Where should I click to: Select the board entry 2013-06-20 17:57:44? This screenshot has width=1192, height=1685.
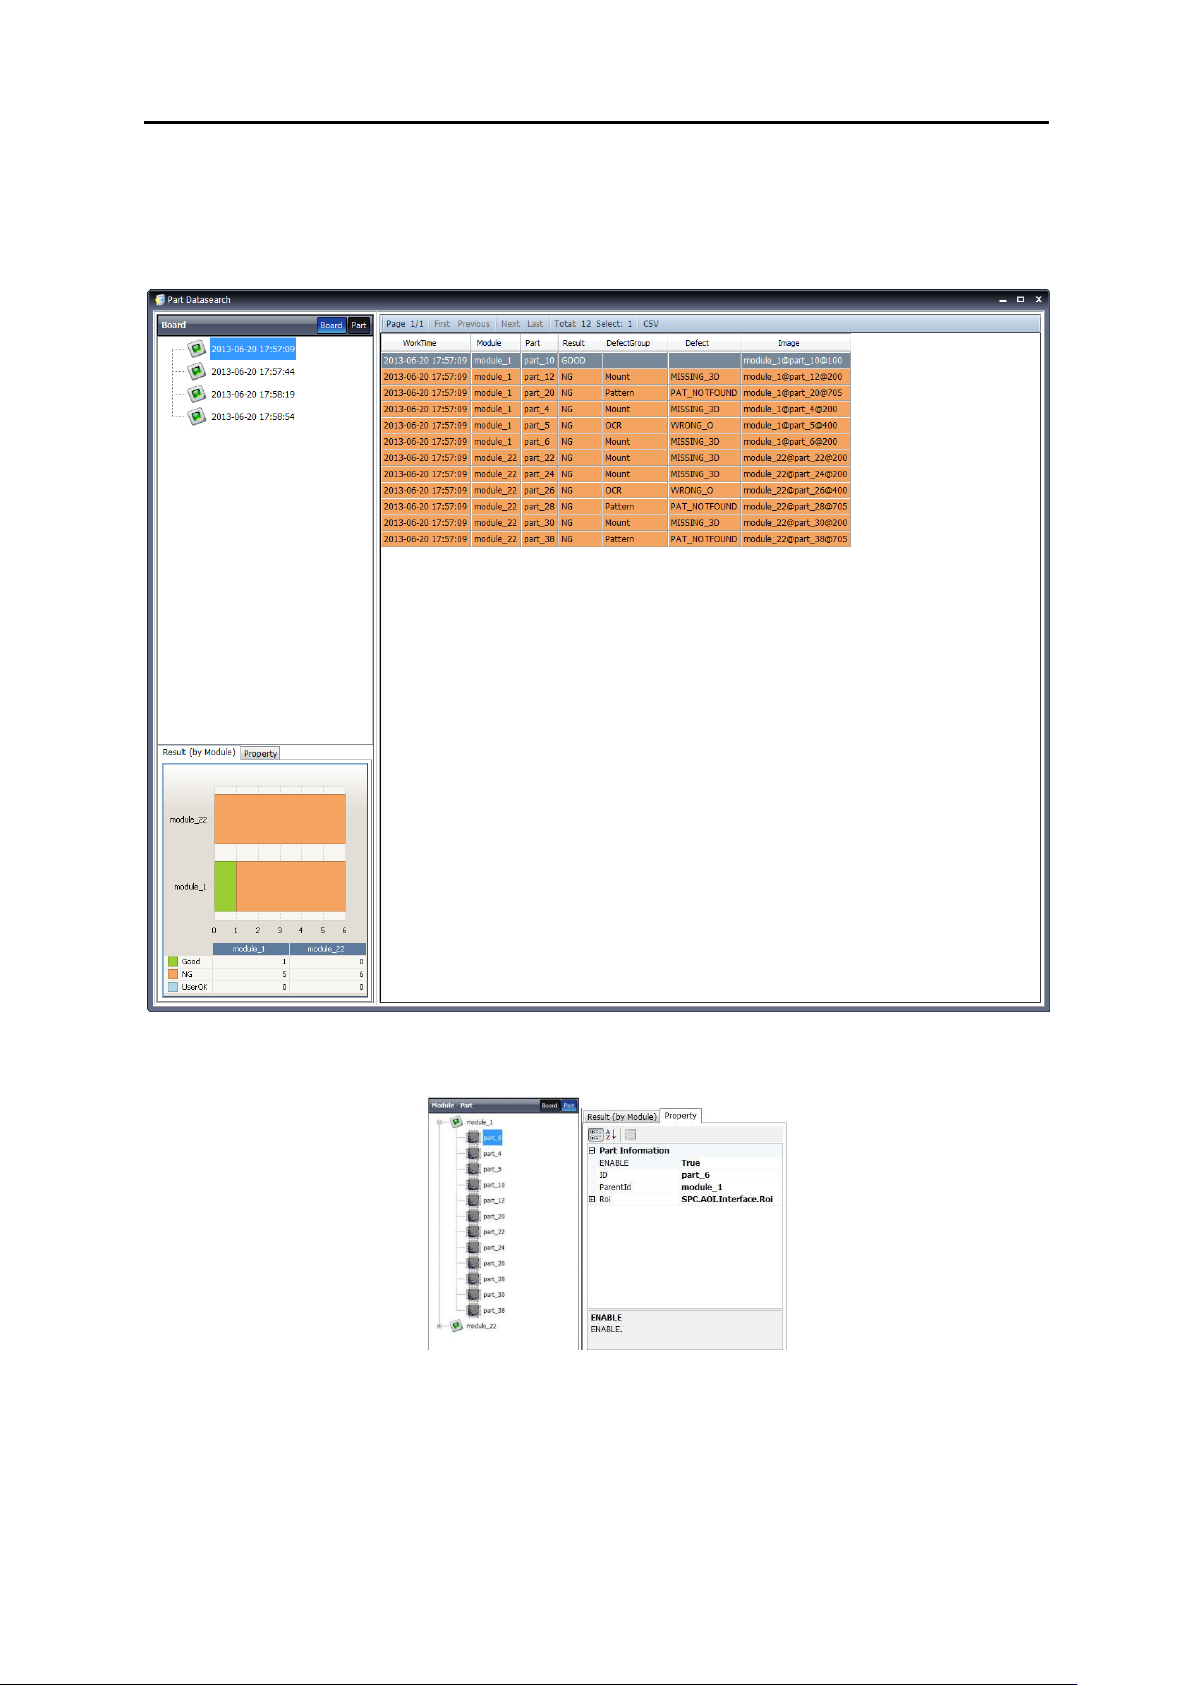click(x=253, y=372)
